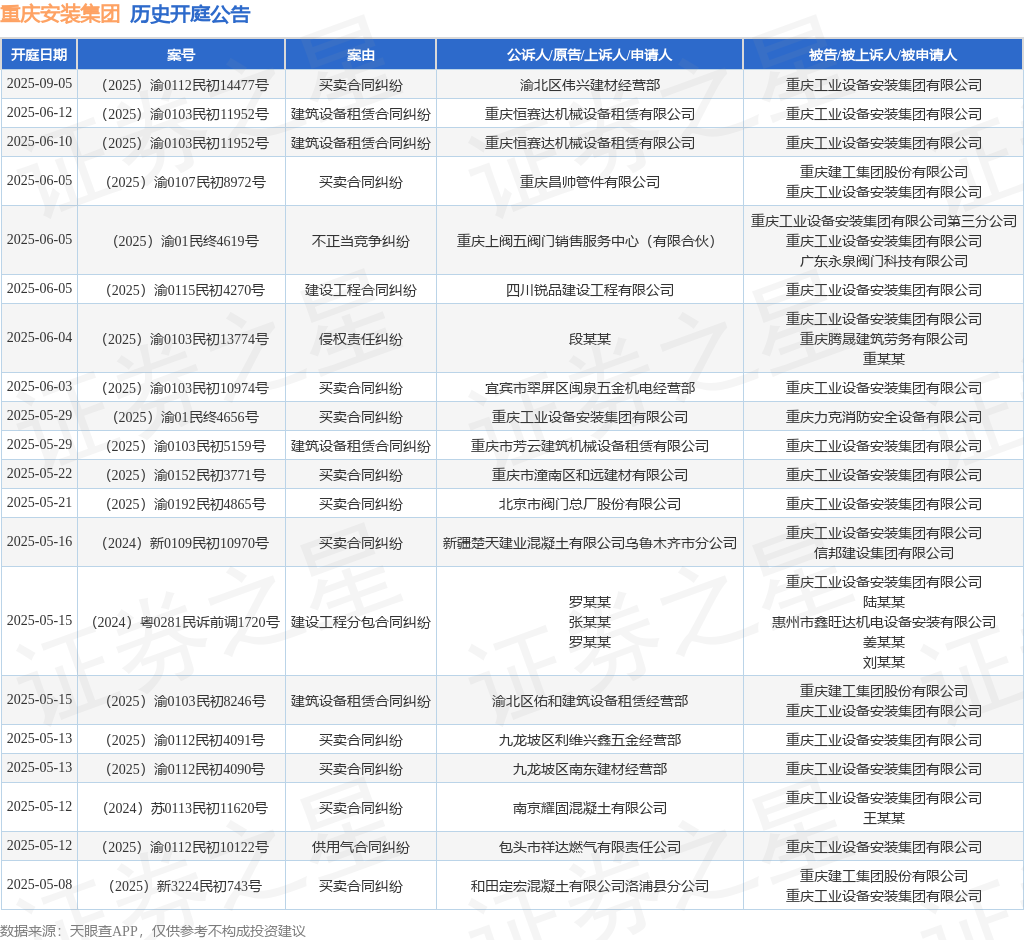Click defendant 王某某

[884, 817]
